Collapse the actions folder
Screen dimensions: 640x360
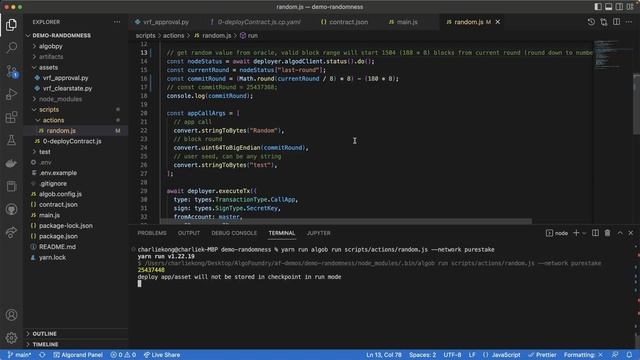(x=53, y=120)
